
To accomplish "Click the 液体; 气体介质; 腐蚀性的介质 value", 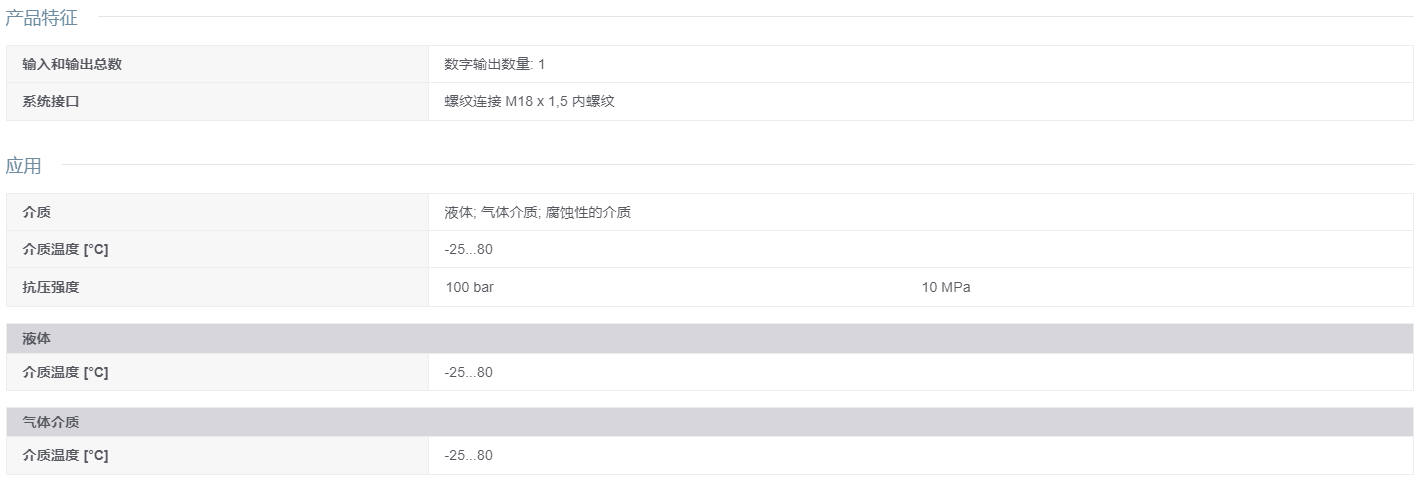I will [537, 212].
